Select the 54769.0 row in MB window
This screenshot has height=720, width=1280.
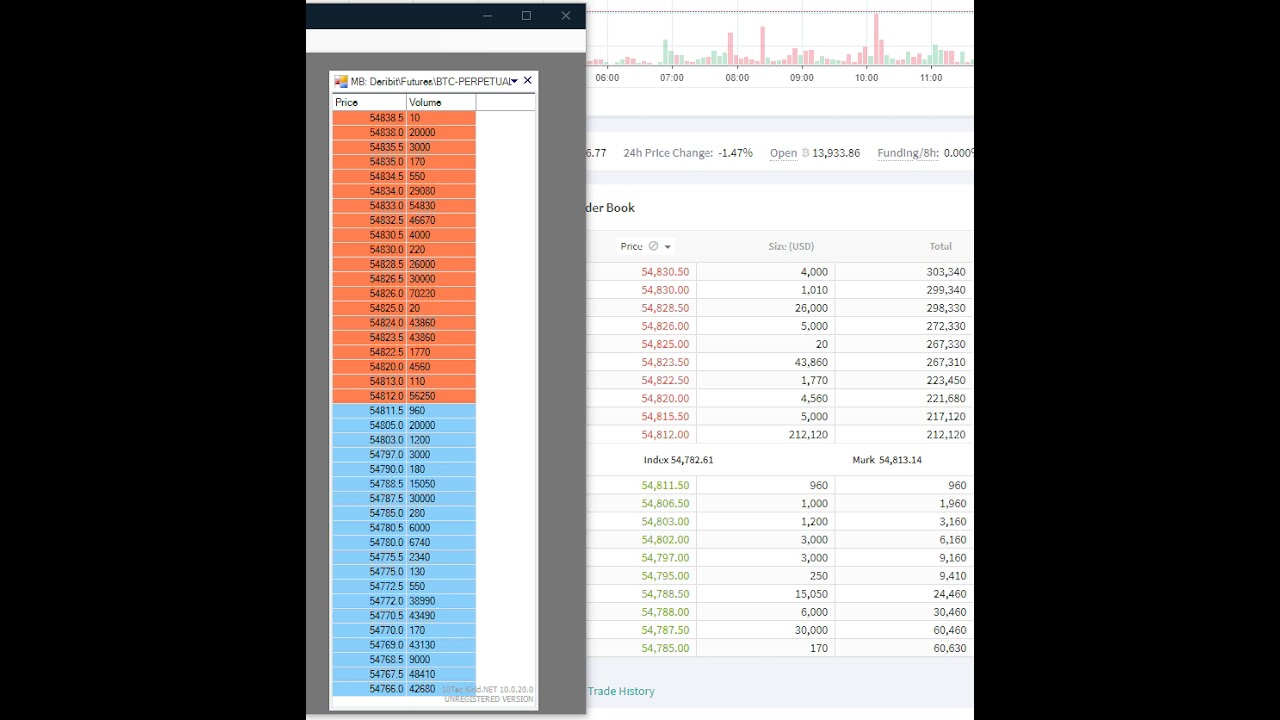tap(404, 645)
